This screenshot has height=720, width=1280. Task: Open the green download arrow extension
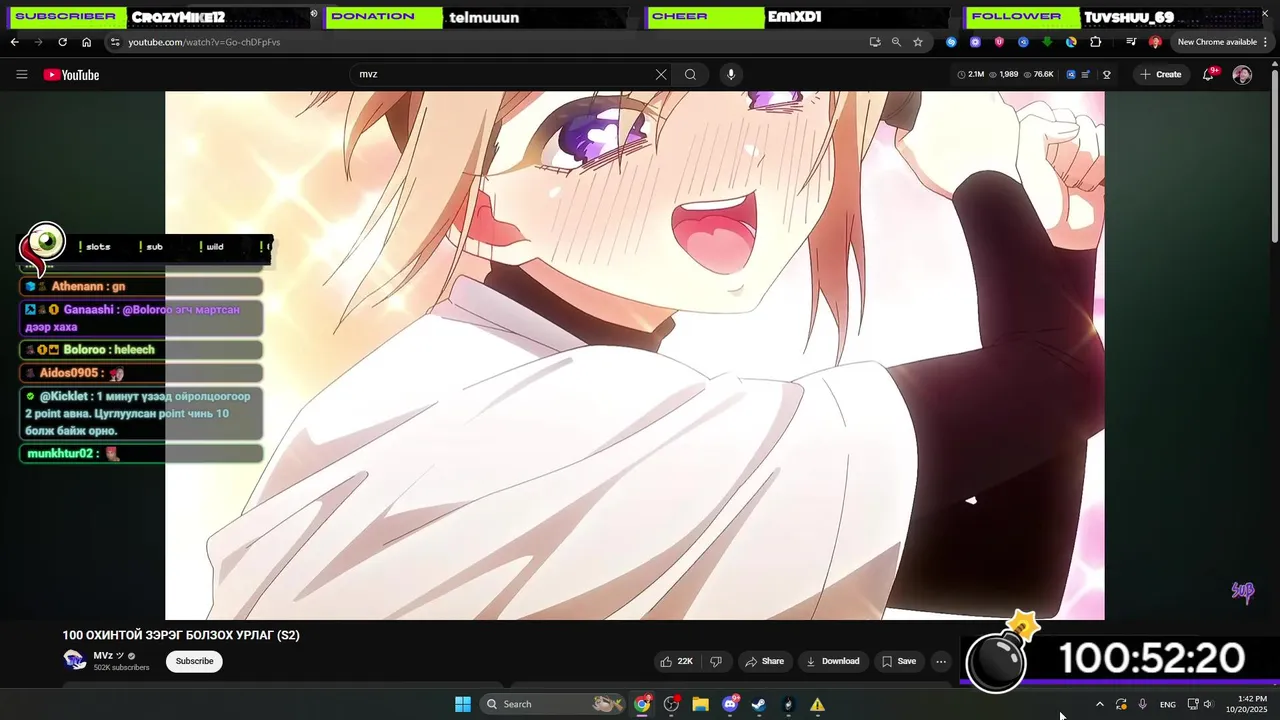point(1047,42)
